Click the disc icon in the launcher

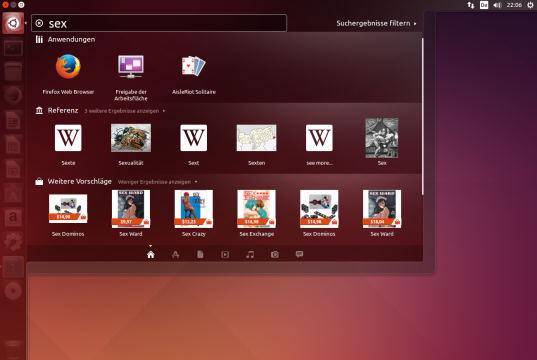point(13,291)
